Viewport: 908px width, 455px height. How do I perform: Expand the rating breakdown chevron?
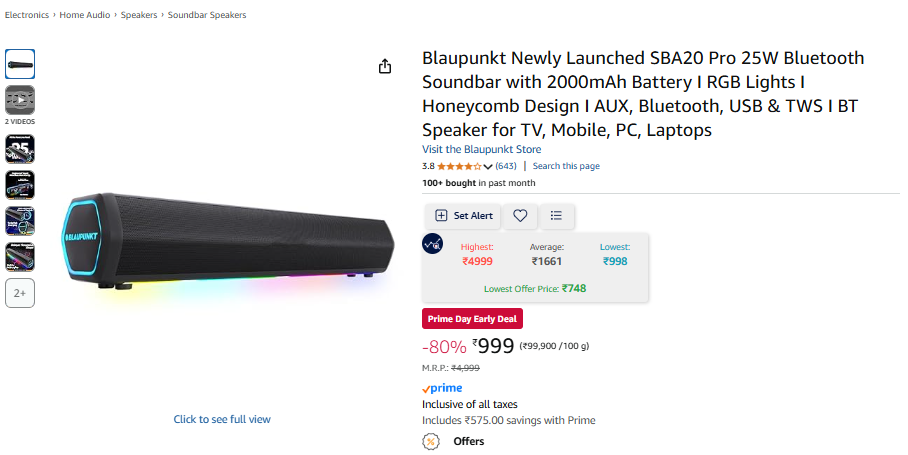(x=488, y=166)
